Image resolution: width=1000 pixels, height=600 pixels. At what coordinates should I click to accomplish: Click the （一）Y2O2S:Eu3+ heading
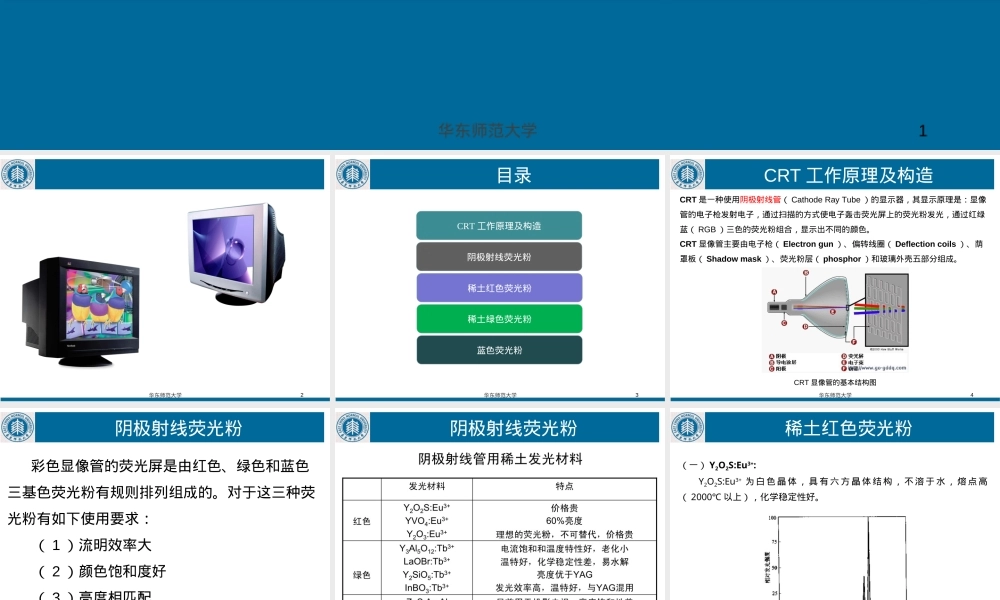click(x=719, y=465)
